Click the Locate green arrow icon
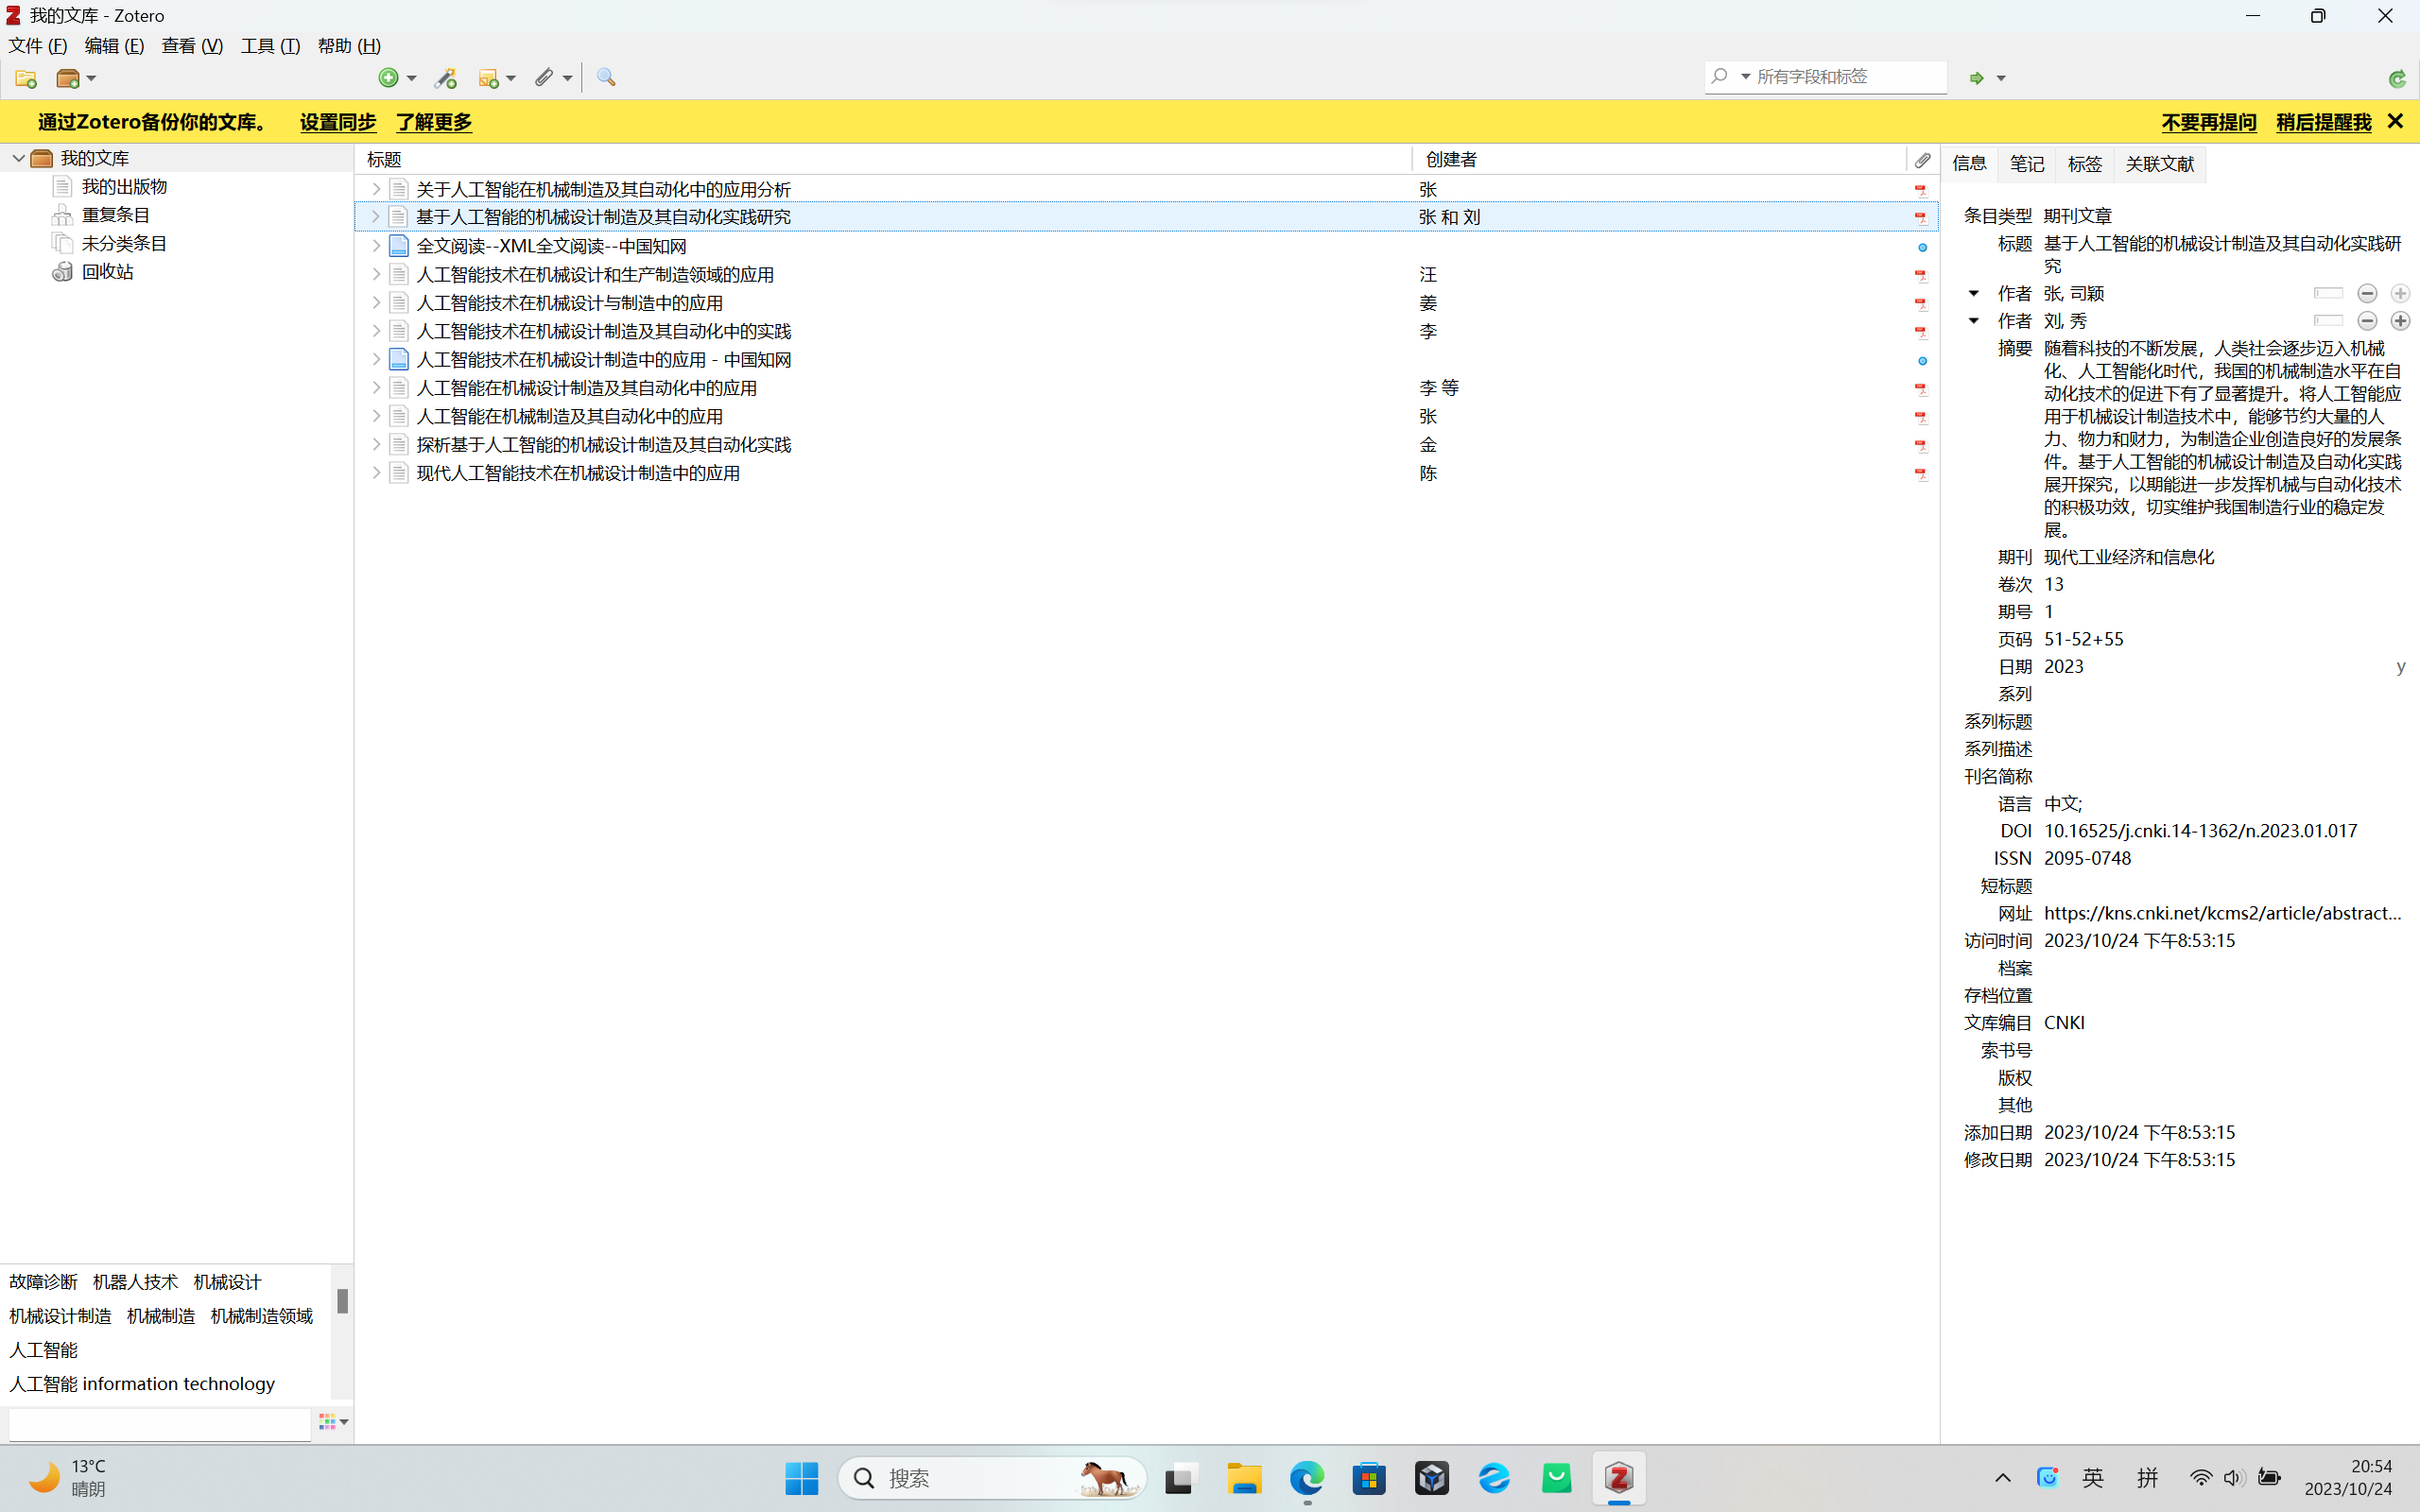Image resolution: width=2420 pixels, height=1512 pixels. (x=1976, y=78)
